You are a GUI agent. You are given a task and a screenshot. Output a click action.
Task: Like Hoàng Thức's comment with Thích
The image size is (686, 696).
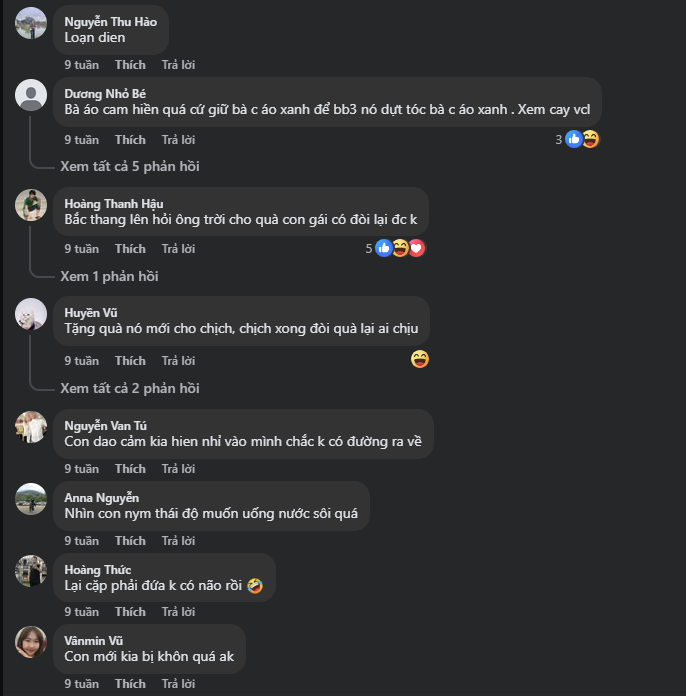(x=130, y=612)
